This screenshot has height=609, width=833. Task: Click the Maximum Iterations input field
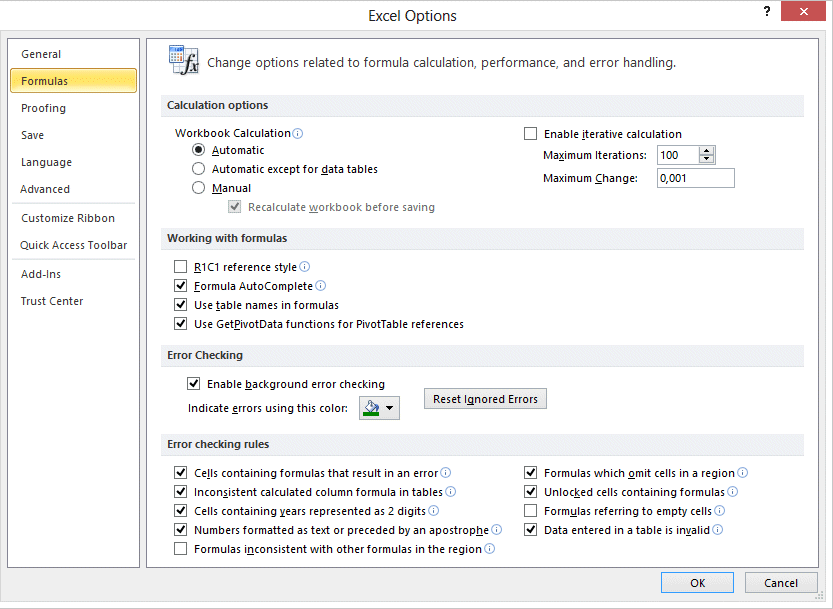click(x=678, y=155)
